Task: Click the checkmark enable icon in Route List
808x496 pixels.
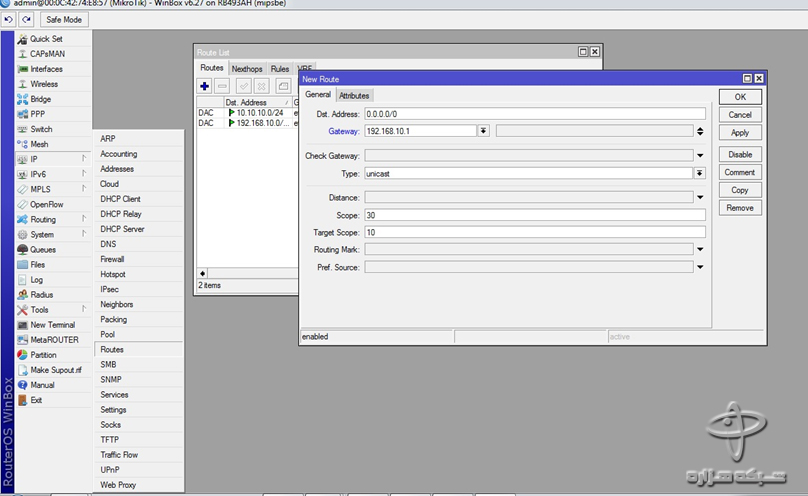Action: pyautogui.click(x=244, y=86)
